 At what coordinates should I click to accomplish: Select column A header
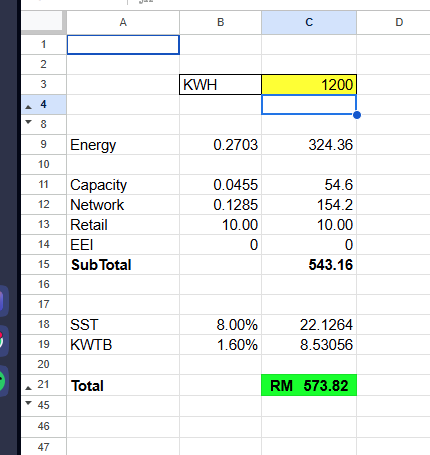point(123,22)
